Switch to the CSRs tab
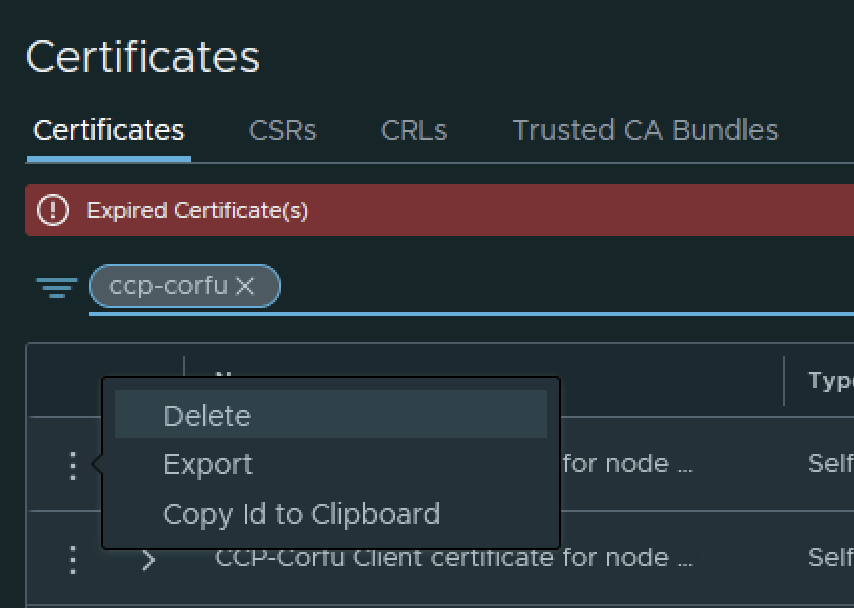Image resolution: width=854 pixels, height=608 pixels. [x=282, y=130]
